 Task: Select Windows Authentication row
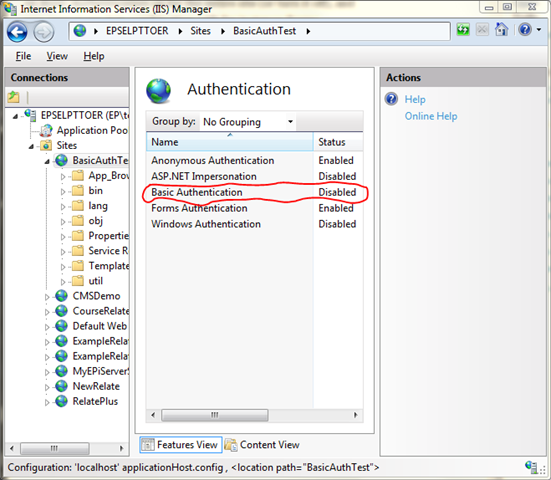255,224
